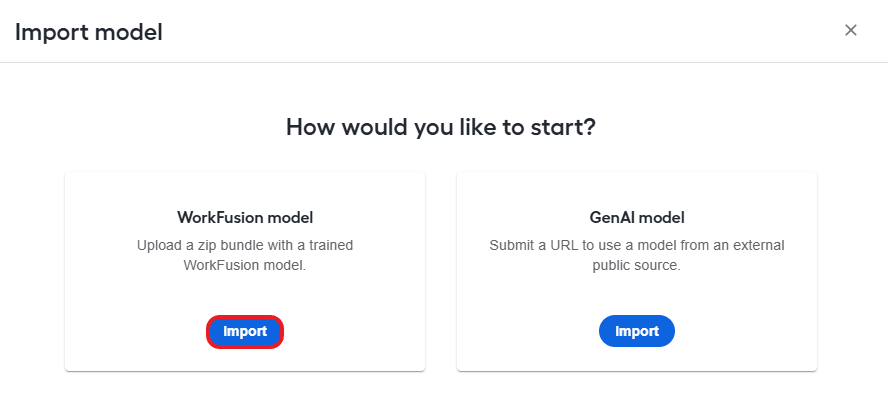
Task: Click Import under WorkFusion model
Action: click(x=245, y=331)
